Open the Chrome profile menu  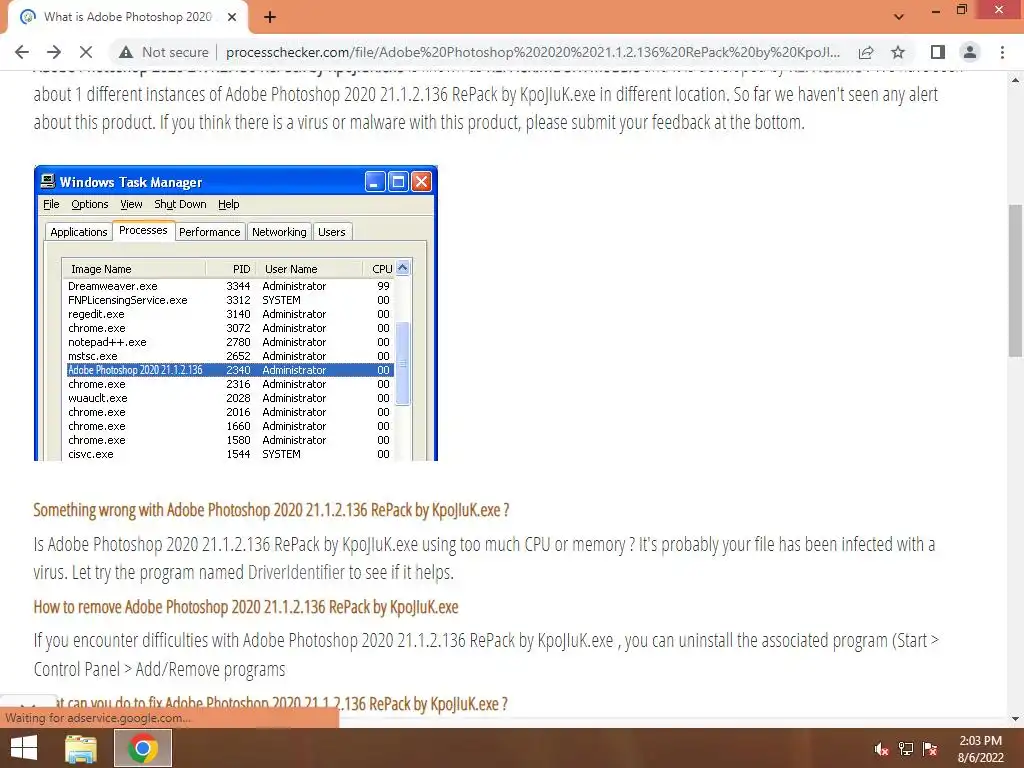[x=970, y=52]
